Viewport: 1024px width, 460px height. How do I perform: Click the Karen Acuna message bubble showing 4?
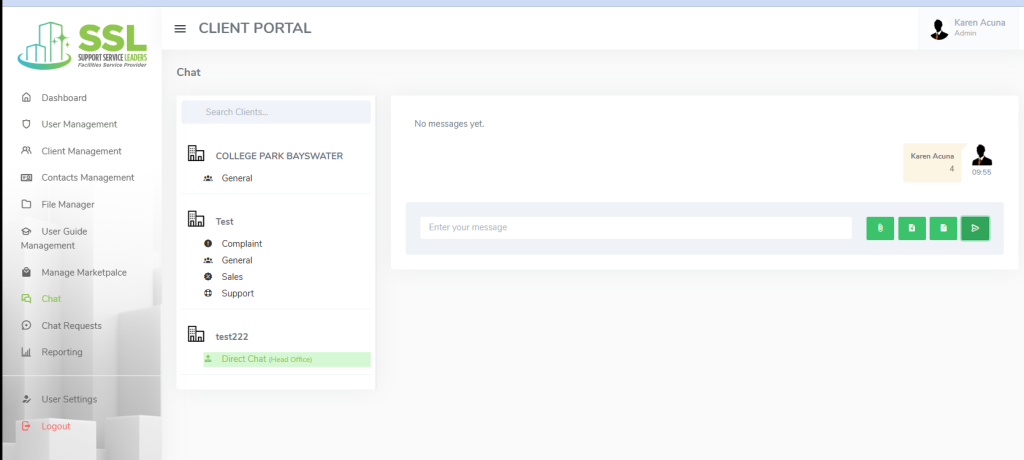click(933, 162)
